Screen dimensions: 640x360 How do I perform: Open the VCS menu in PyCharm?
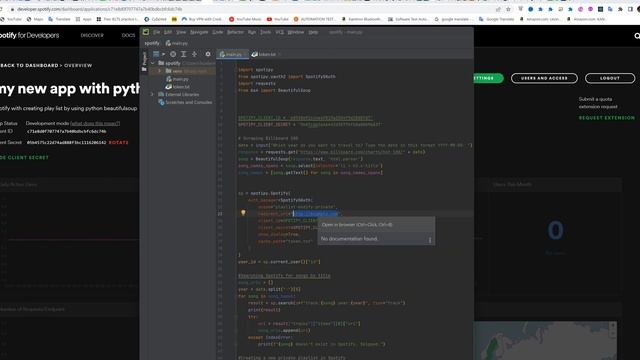click(279, 32)
